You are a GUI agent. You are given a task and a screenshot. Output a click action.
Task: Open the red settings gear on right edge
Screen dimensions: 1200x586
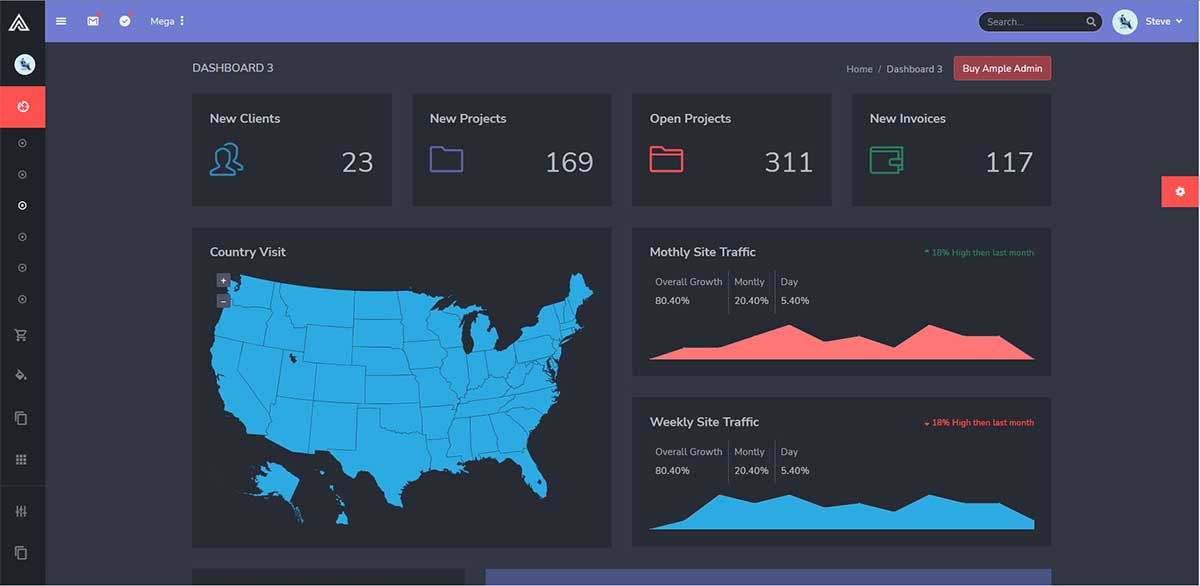click(1180, 191)
